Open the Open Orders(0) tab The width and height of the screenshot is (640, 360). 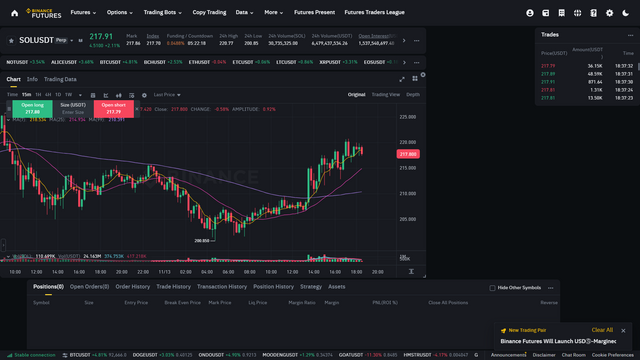click(89, 287)
